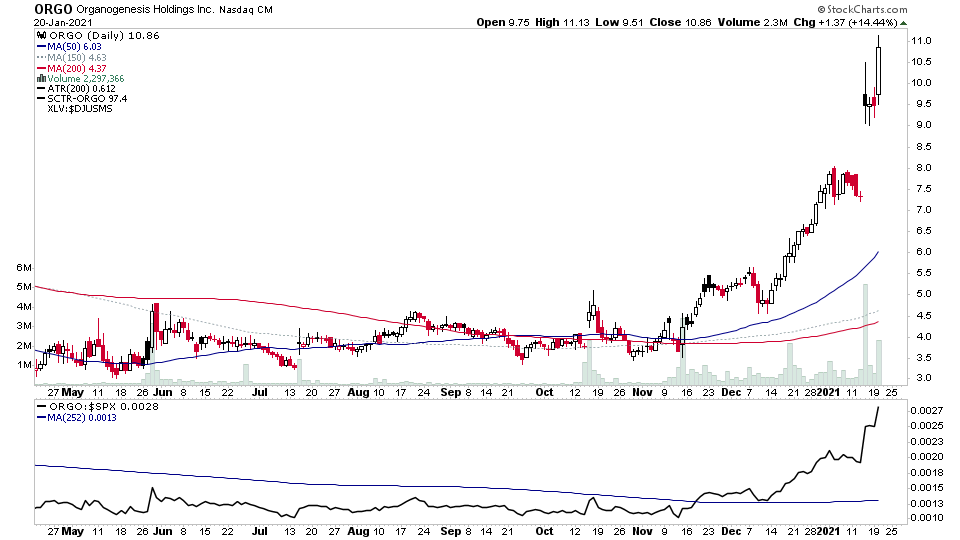
Task: Click the Chg +1.37 (+14.44%) value
Action: tap(845, 22)
